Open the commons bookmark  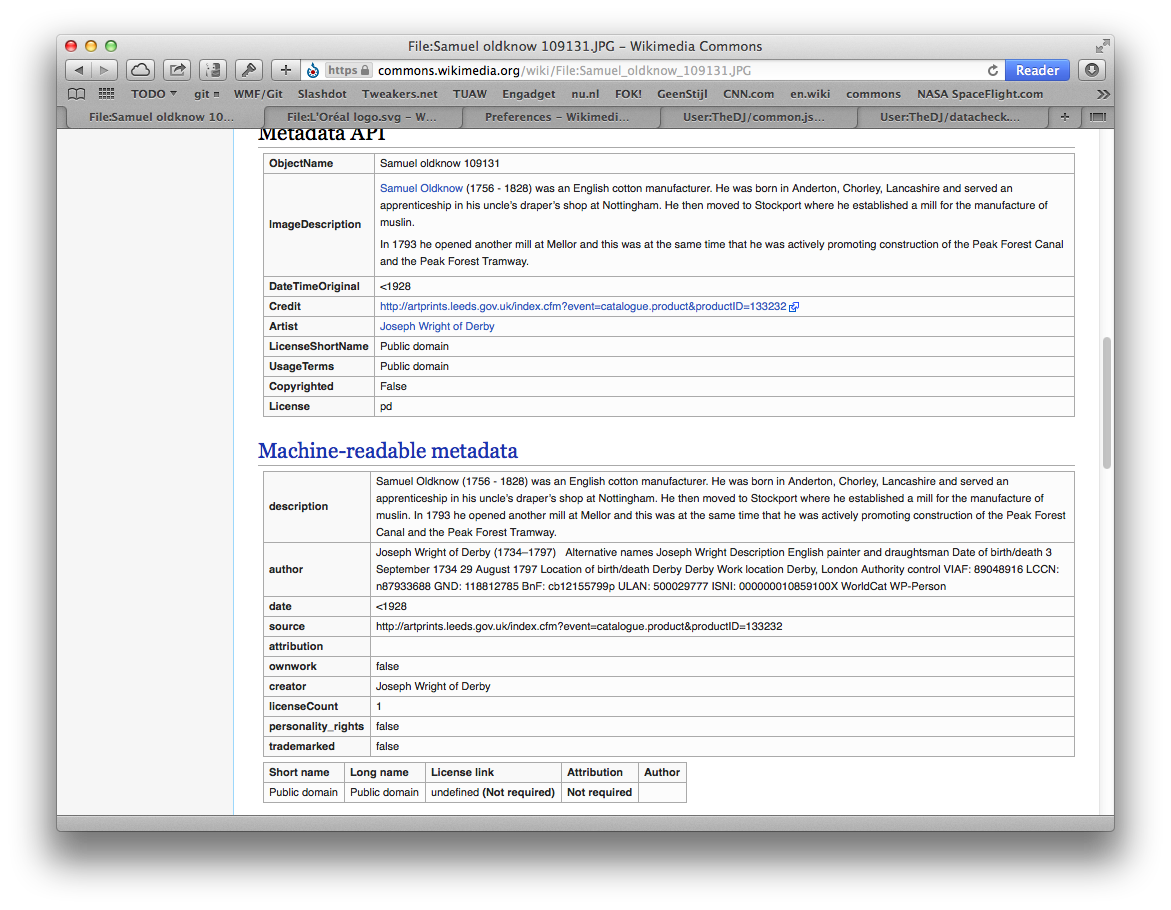(x=873, y=94)
